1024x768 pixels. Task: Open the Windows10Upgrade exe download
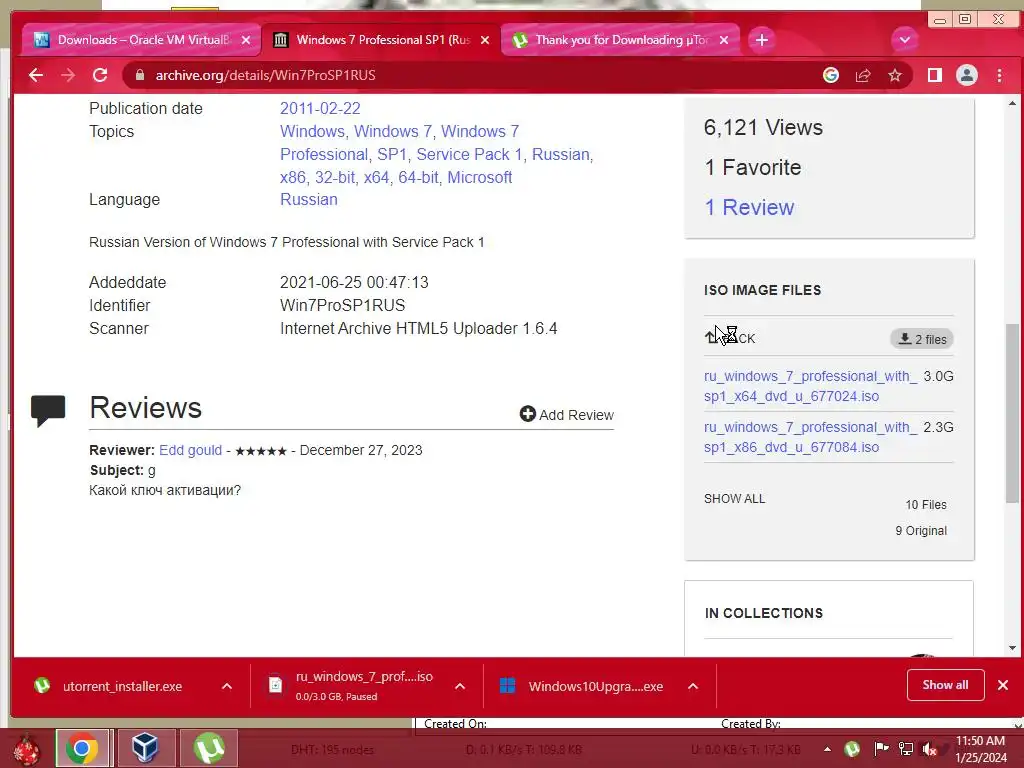pyautogui.click(x=581, y=686)
